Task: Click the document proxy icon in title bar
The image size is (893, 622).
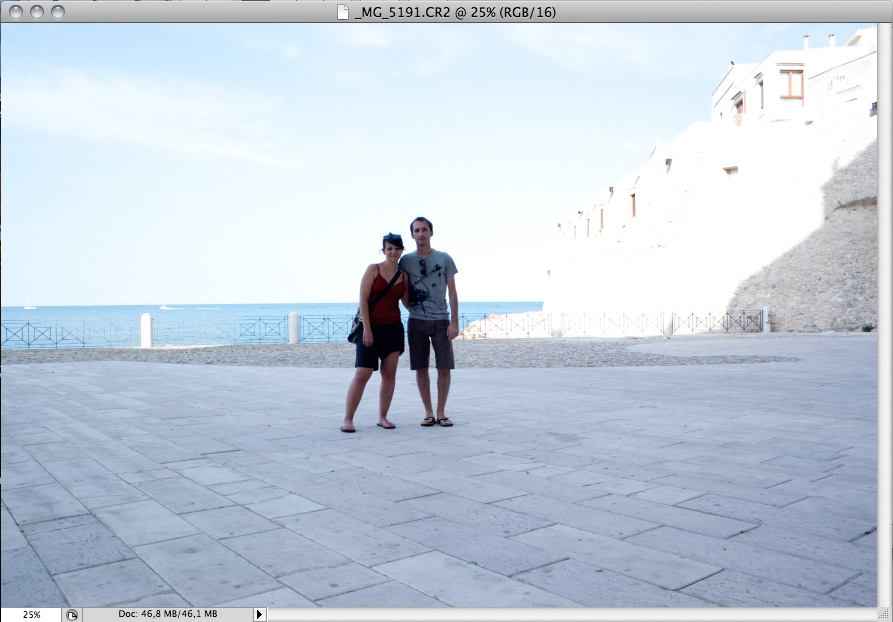Action: click(x=343, y=12)
